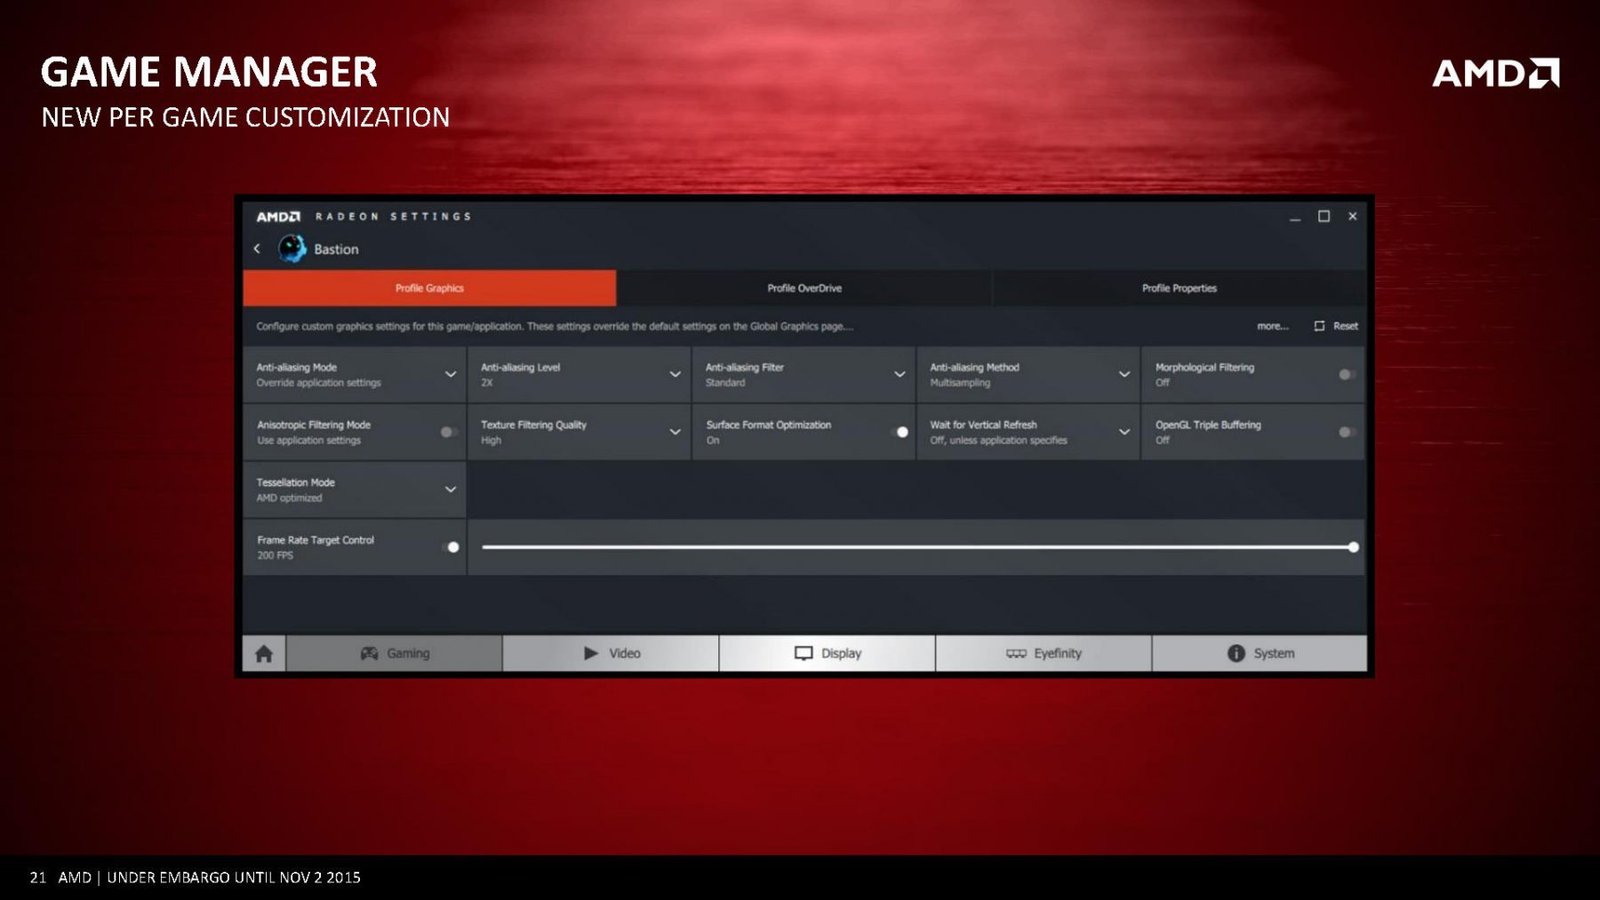Go back using the arrow beside Bastion
Viewport: 1600px width, 900px height.
257,248
